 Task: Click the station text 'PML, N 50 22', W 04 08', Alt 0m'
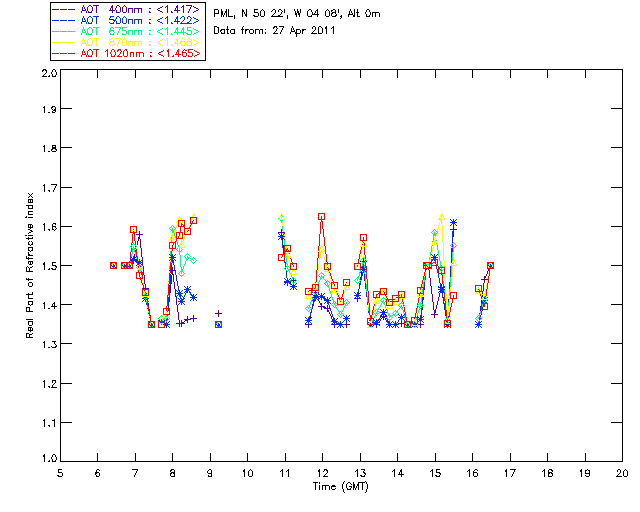tap(297, 14)
